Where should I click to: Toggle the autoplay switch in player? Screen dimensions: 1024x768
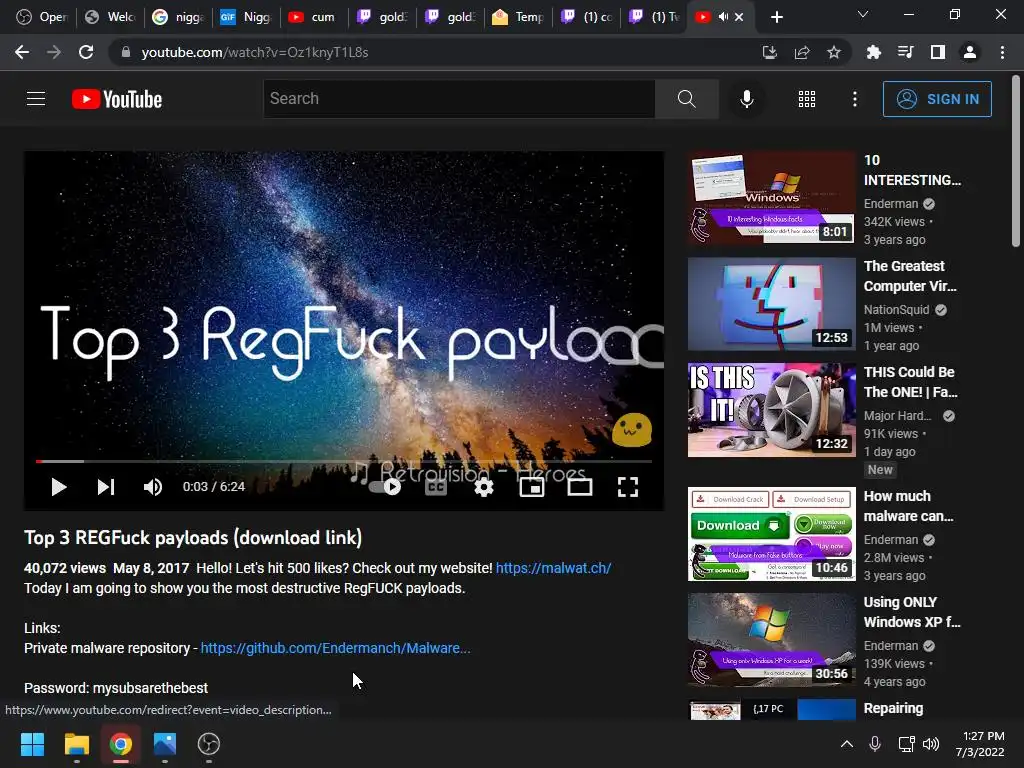[x=385, y=487]
